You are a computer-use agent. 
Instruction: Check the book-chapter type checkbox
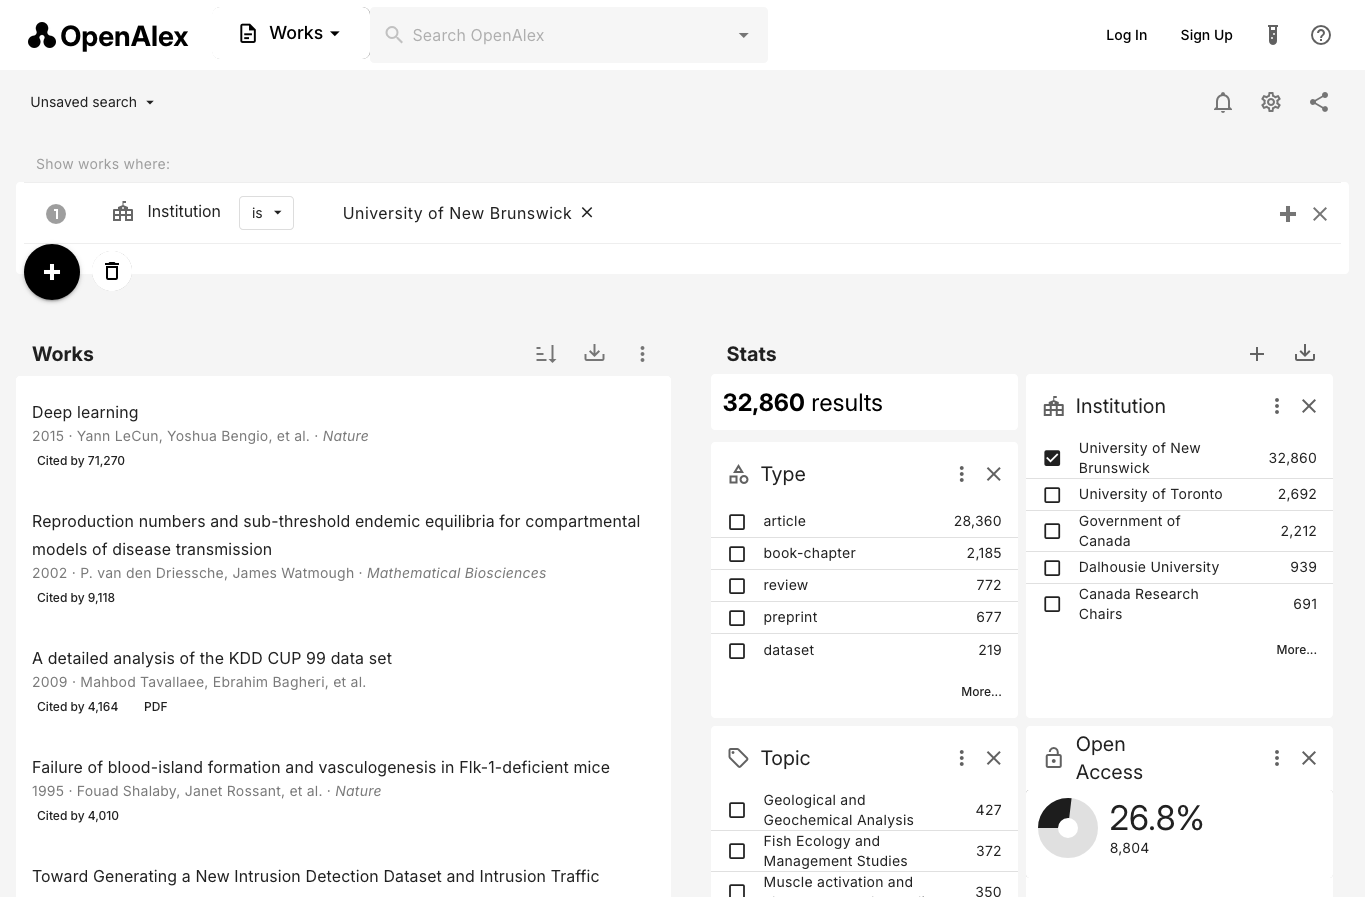(737, 554)
